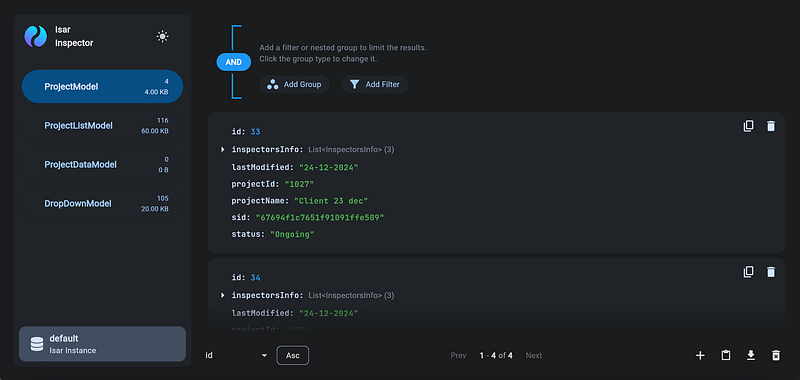This screenshot has height=380, width=800.
Task: Select the default Isar Instance
Action: [x=102, y=344]
